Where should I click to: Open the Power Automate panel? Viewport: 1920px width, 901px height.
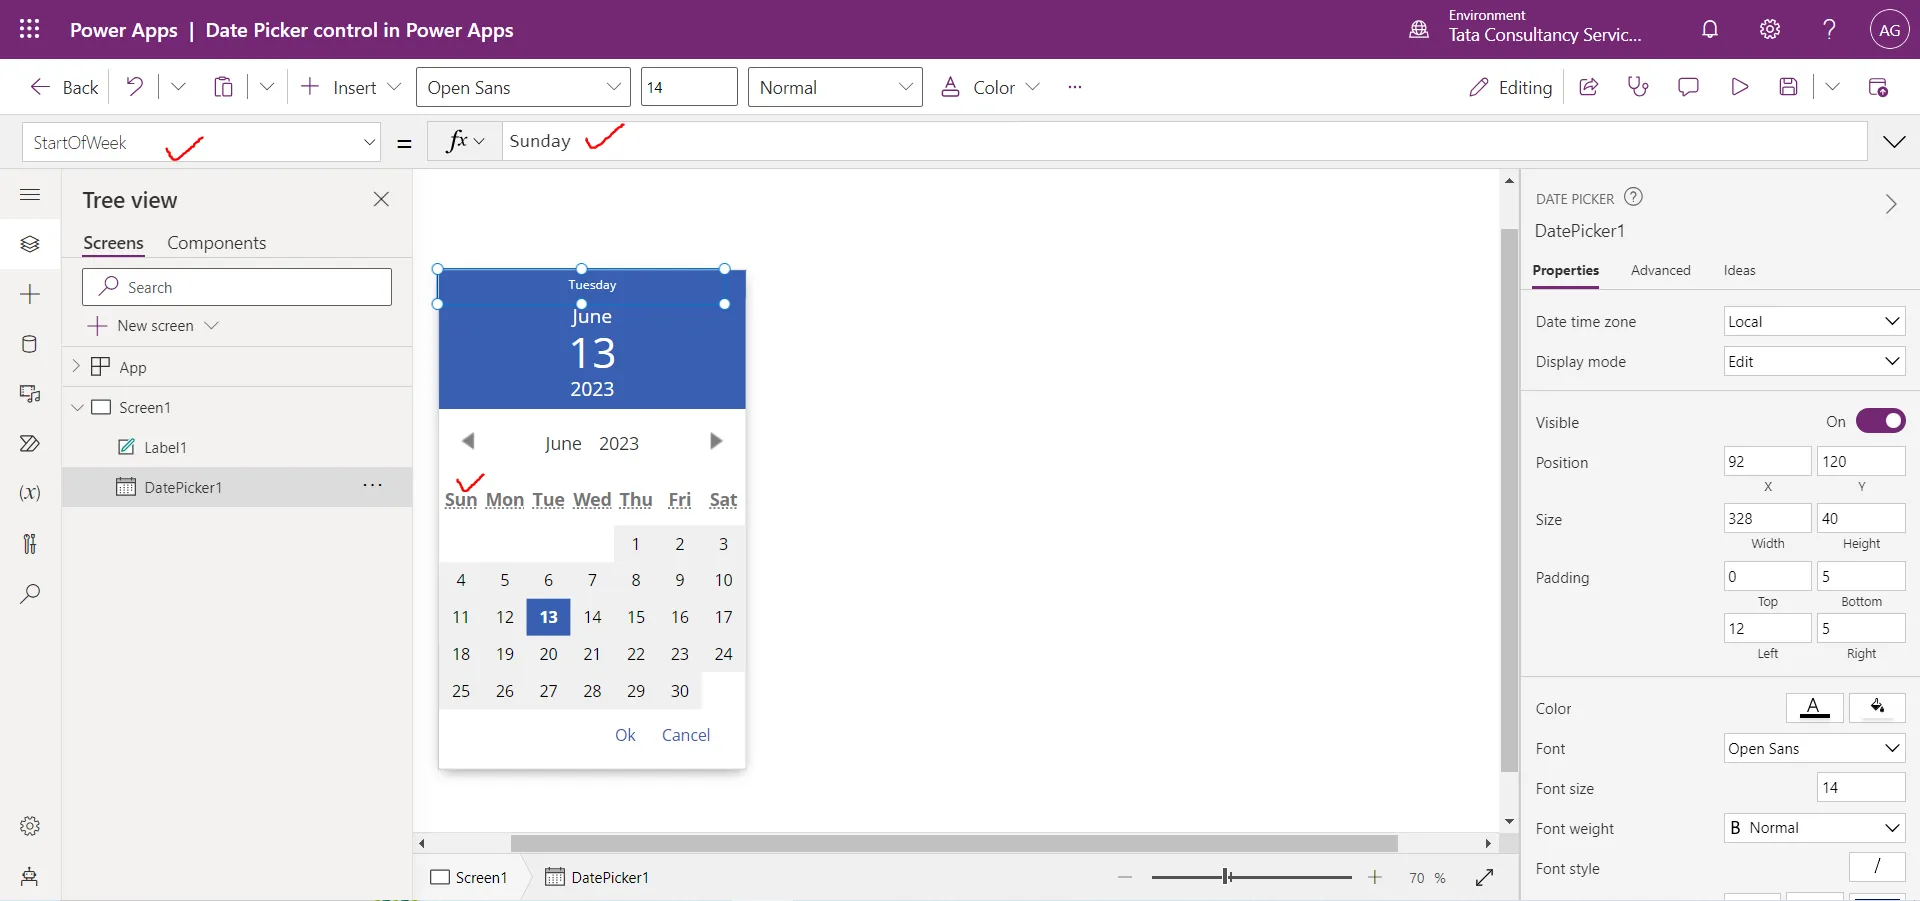click(x=29, y=444)
